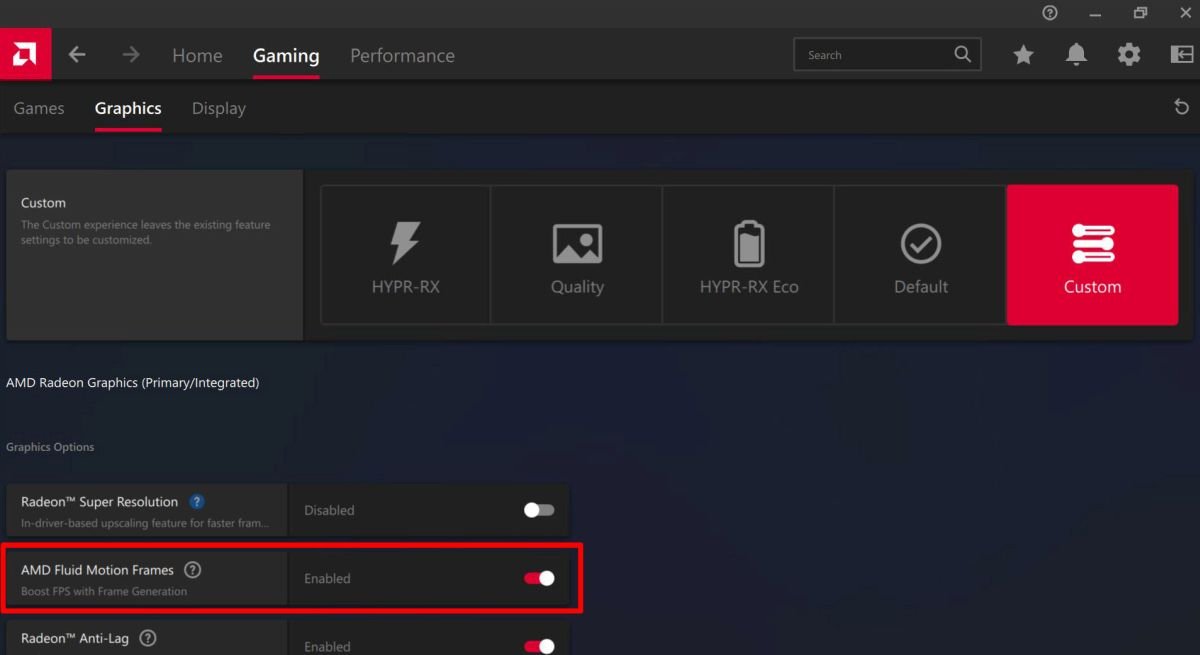The width and height of the screenshot is (1200, 655).
Task: Open the Performance tab
Action: (x=402, y=56)
